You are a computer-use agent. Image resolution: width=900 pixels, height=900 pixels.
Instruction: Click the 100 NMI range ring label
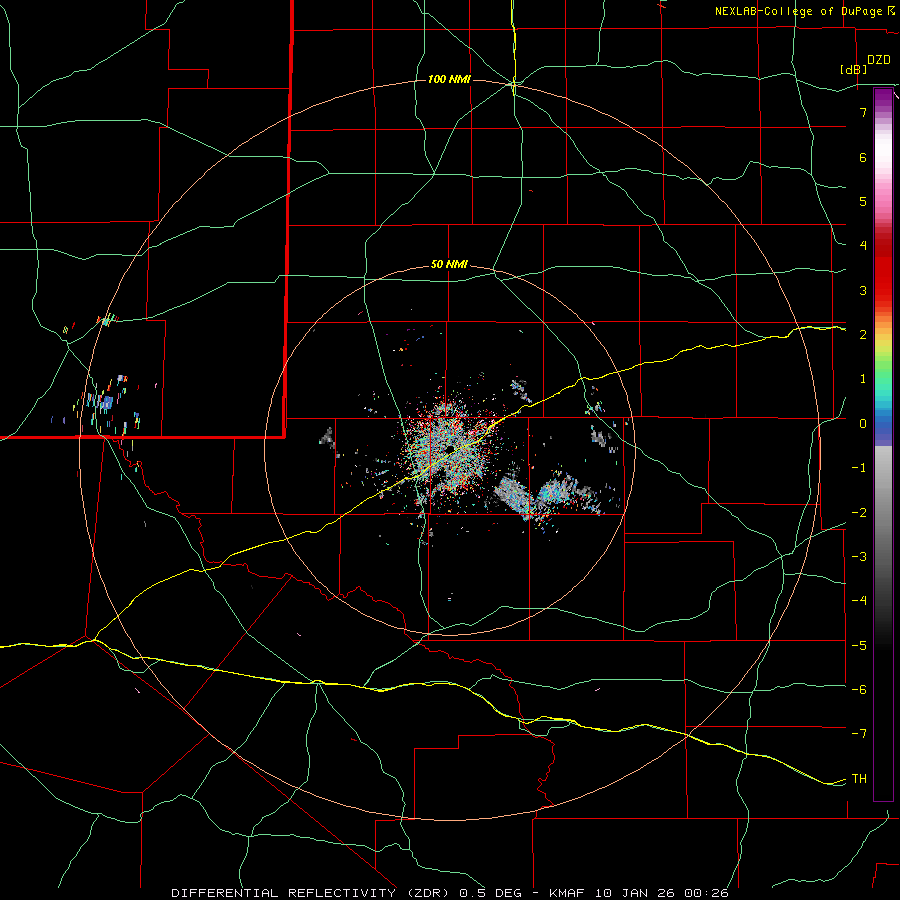449,79
